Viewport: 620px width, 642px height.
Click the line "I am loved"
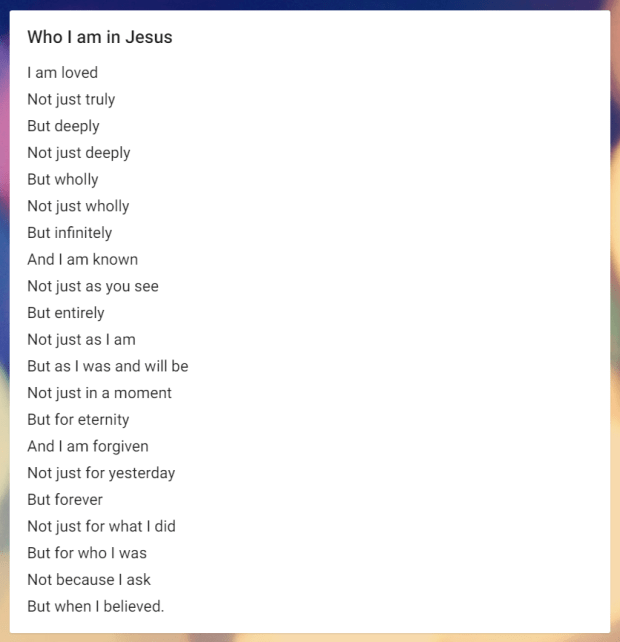[x=62, y=73]
